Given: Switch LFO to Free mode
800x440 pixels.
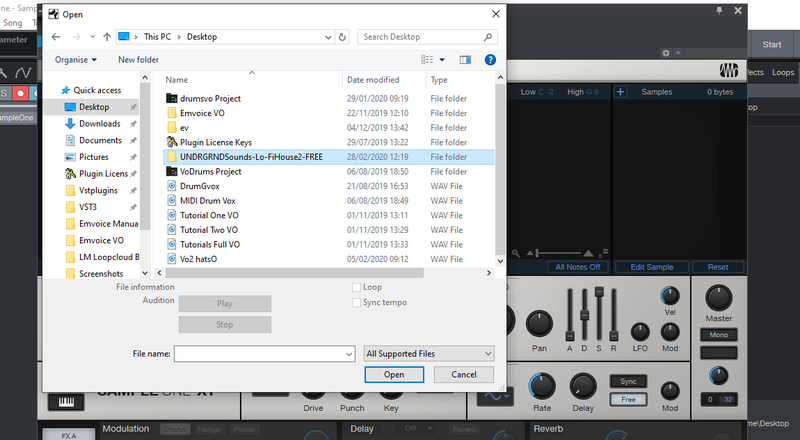Looking at the screenshot, I should 628,400.
